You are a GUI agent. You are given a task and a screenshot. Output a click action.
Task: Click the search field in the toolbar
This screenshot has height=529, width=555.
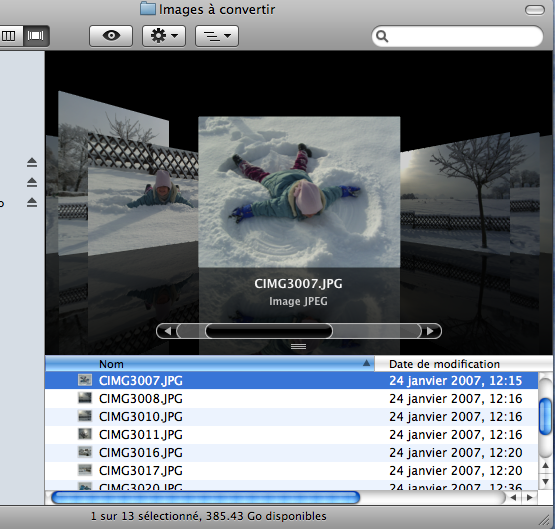click(x=457, y=36)
